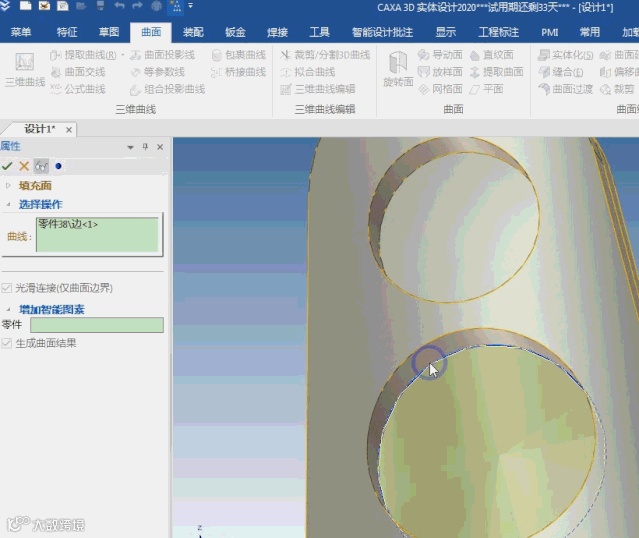Click the 旋转面 surface tool
639x538 pixels.
398,69
